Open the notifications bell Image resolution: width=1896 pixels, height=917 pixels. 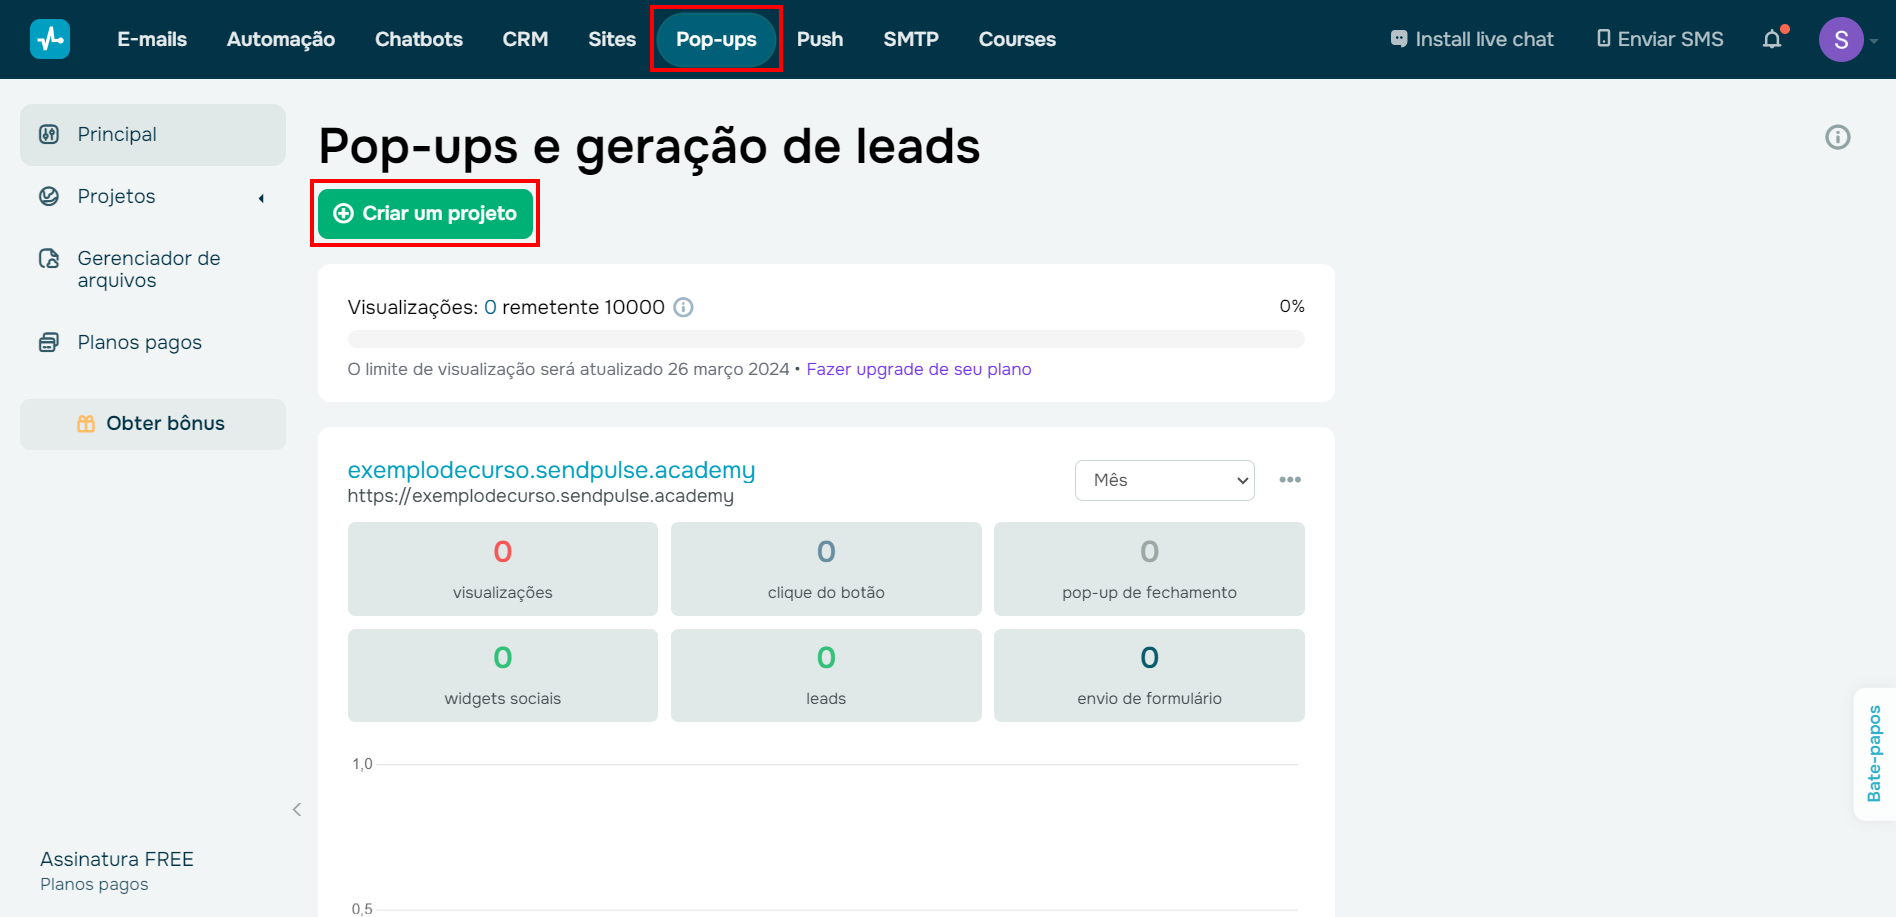[x=1772, y=39]
